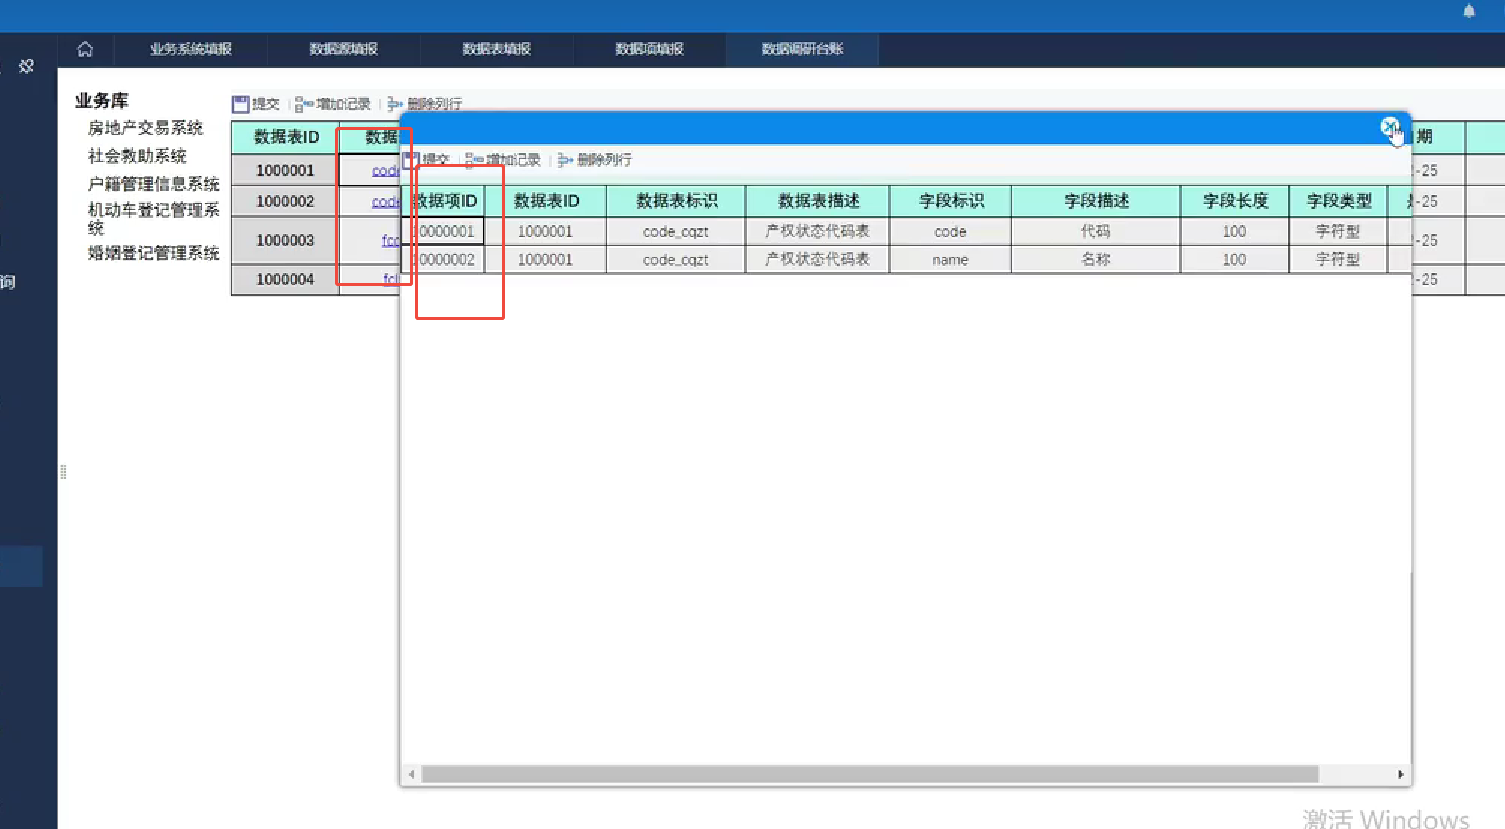Screen dimensions: 1505x829
Task: Click popup horizontal scrollbar right arrow
Action: [1400, 774]
